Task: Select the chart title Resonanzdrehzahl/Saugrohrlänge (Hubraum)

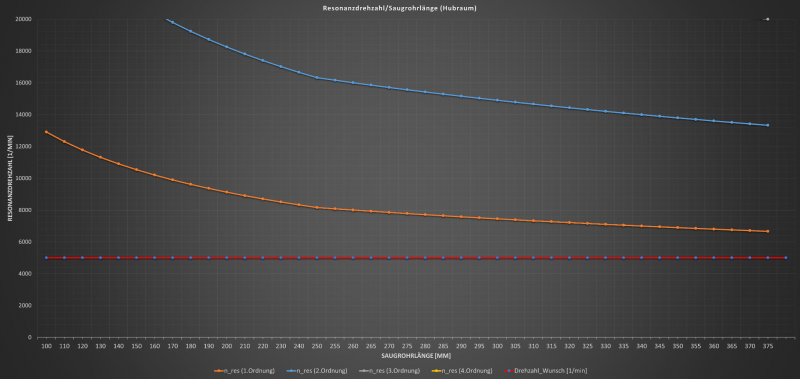Action: (x=399, y=8)
